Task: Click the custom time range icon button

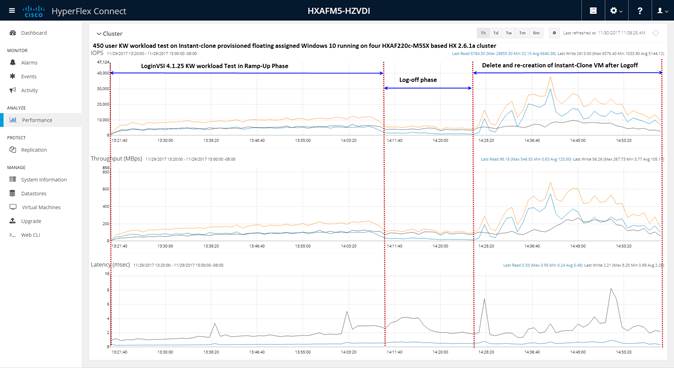Action: click(x=554, y=33)
